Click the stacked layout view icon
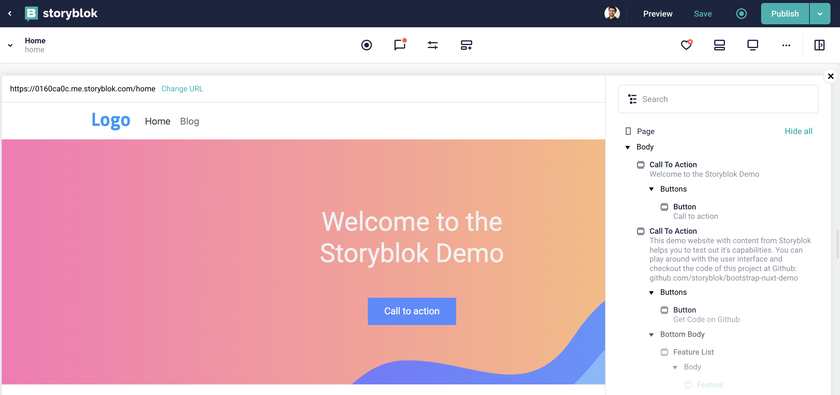 [719, 45]
